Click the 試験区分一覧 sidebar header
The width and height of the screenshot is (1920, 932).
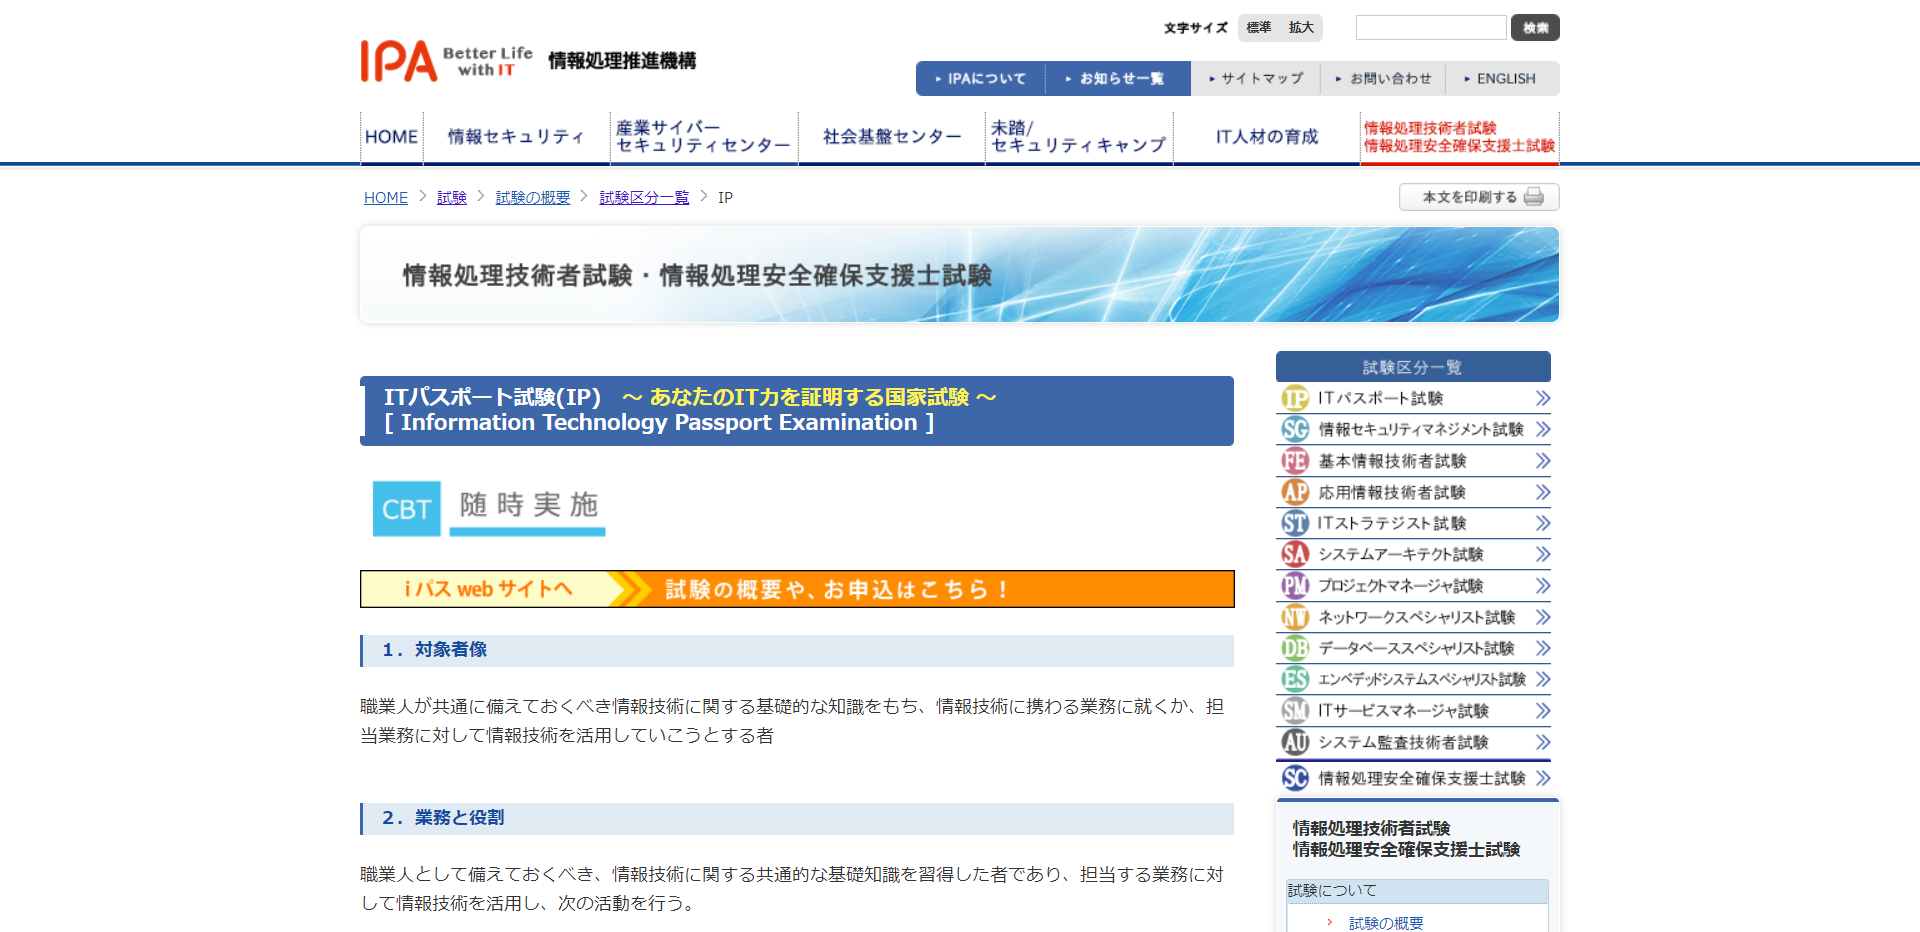tap(1414, 367)
